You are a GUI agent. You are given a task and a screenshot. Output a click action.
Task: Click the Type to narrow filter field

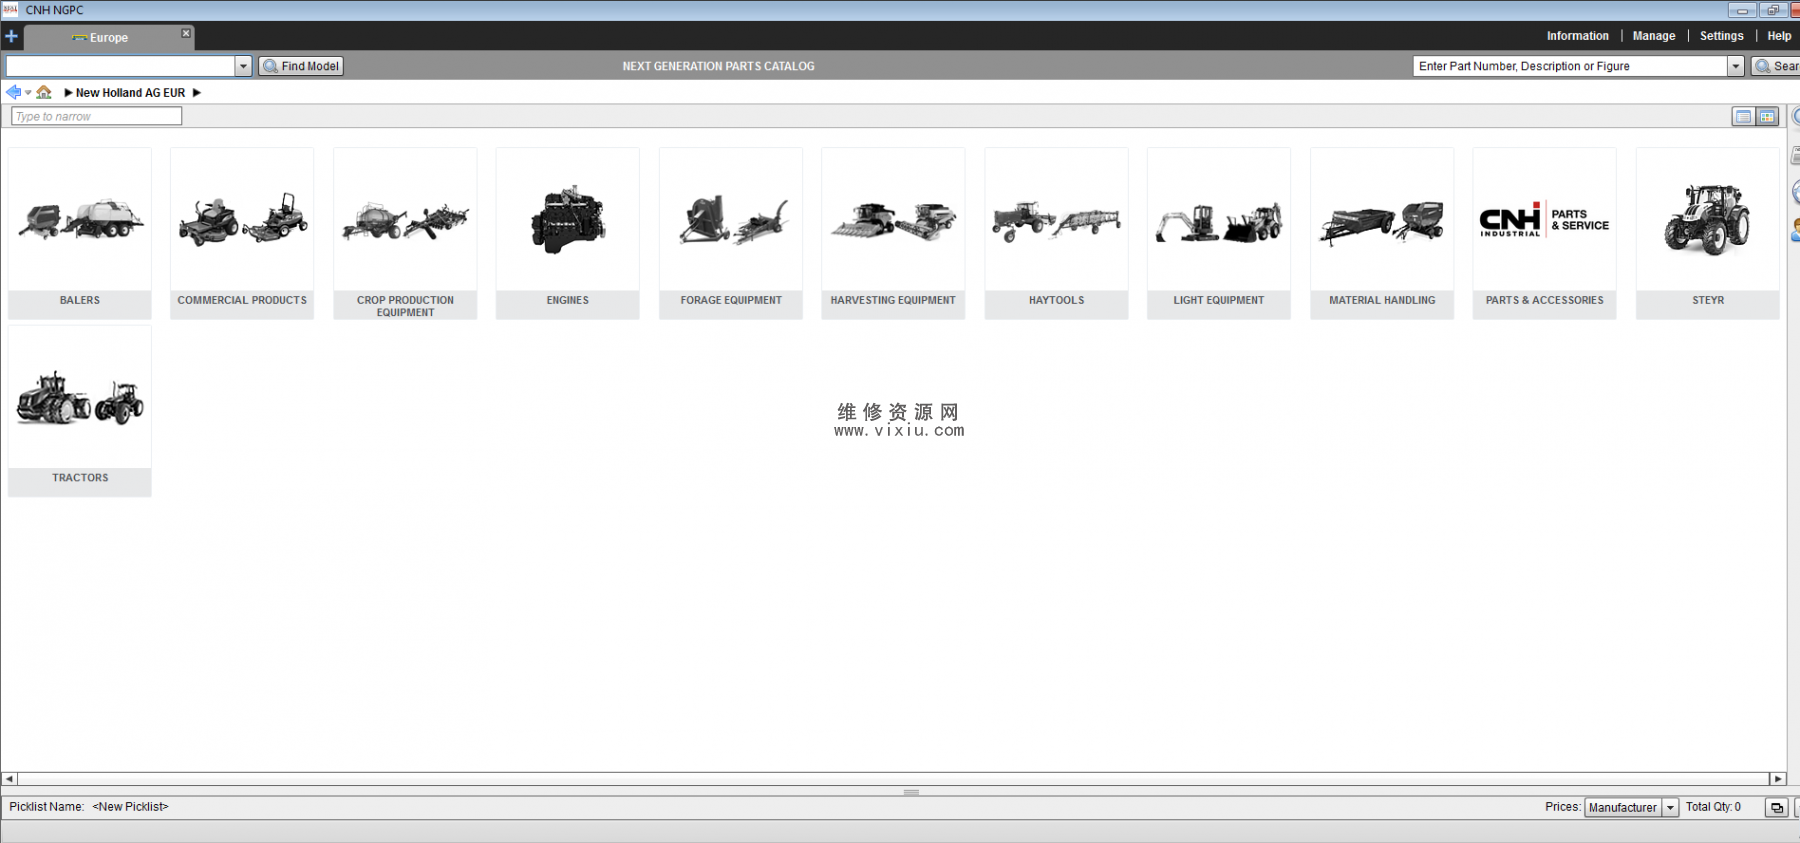tap(97, 117)
